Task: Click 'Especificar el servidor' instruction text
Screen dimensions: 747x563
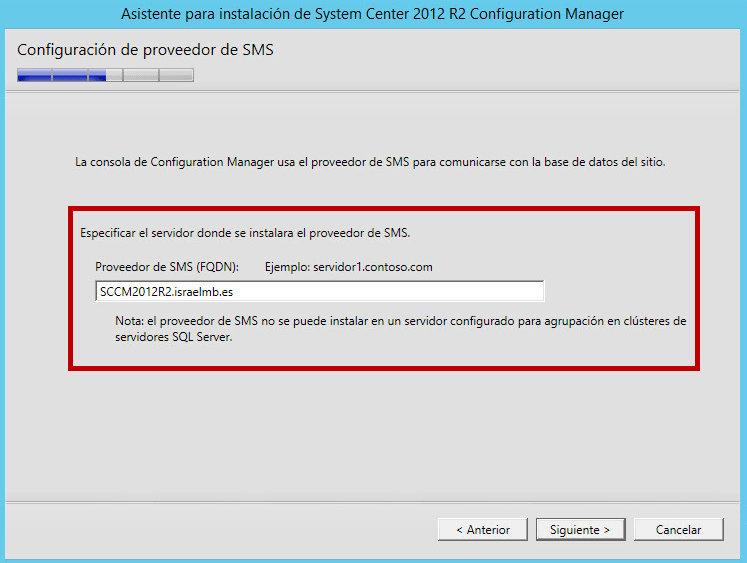Action: (x=245, y=233)
